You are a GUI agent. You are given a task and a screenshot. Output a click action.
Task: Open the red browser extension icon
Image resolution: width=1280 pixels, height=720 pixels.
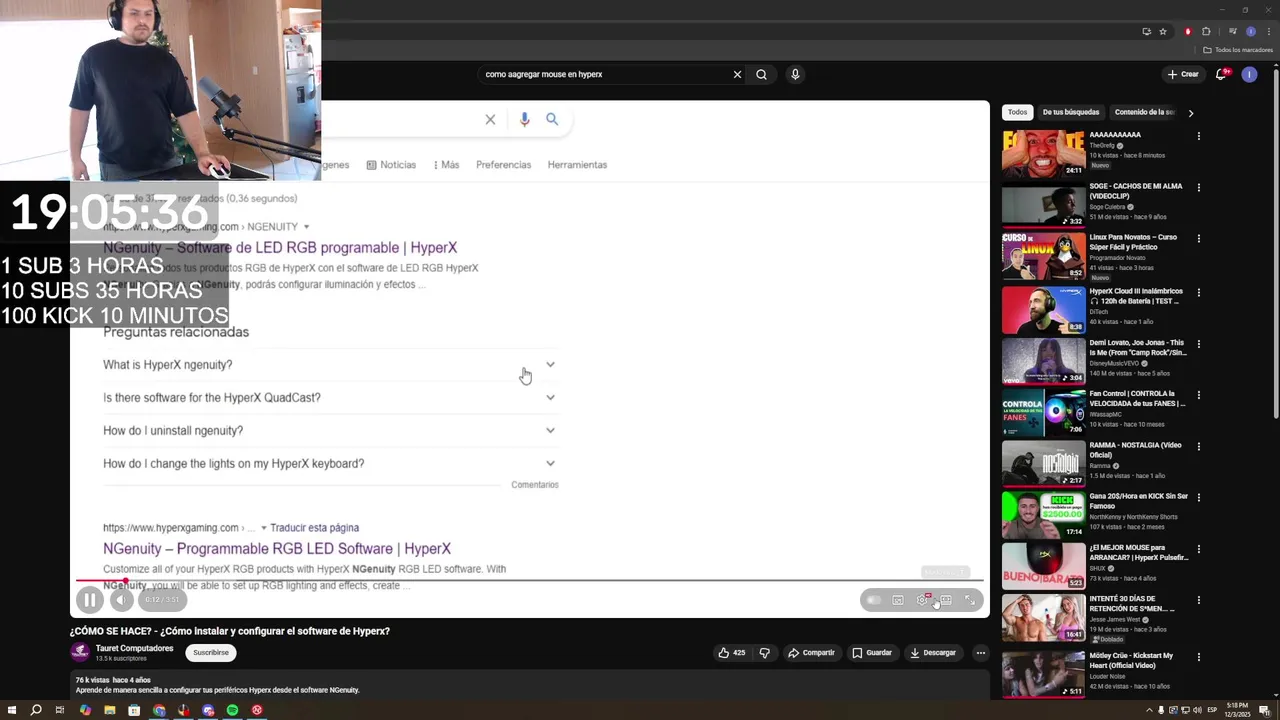click(1188, 31)
